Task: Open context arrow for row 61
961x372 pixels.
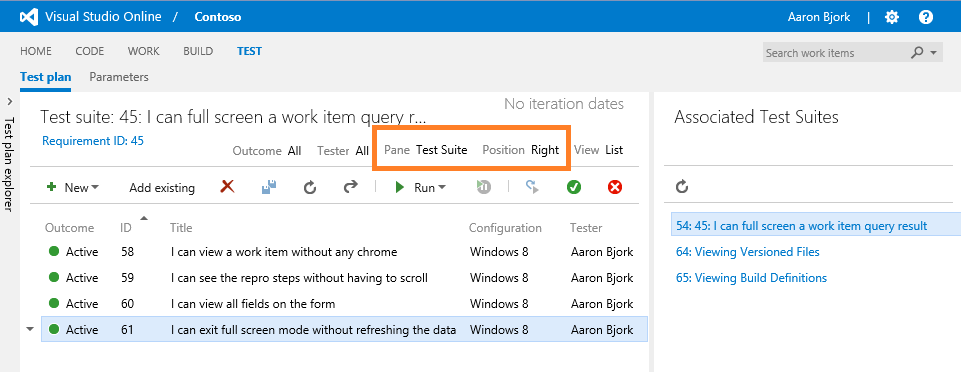Action: [30, 329]
